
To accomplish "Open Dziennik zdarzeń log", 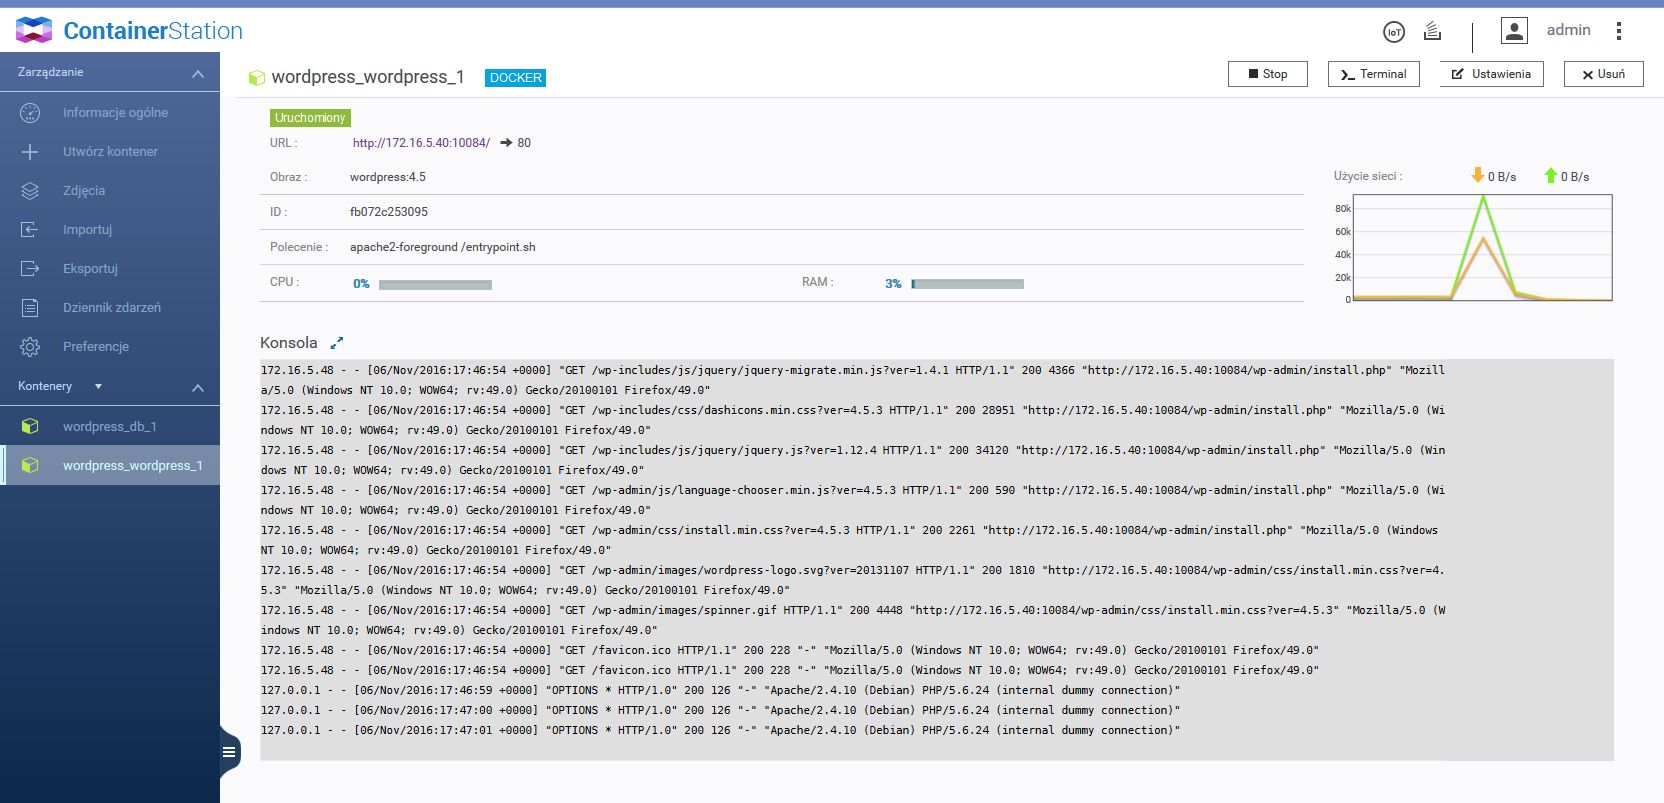I will coord(110,308).
